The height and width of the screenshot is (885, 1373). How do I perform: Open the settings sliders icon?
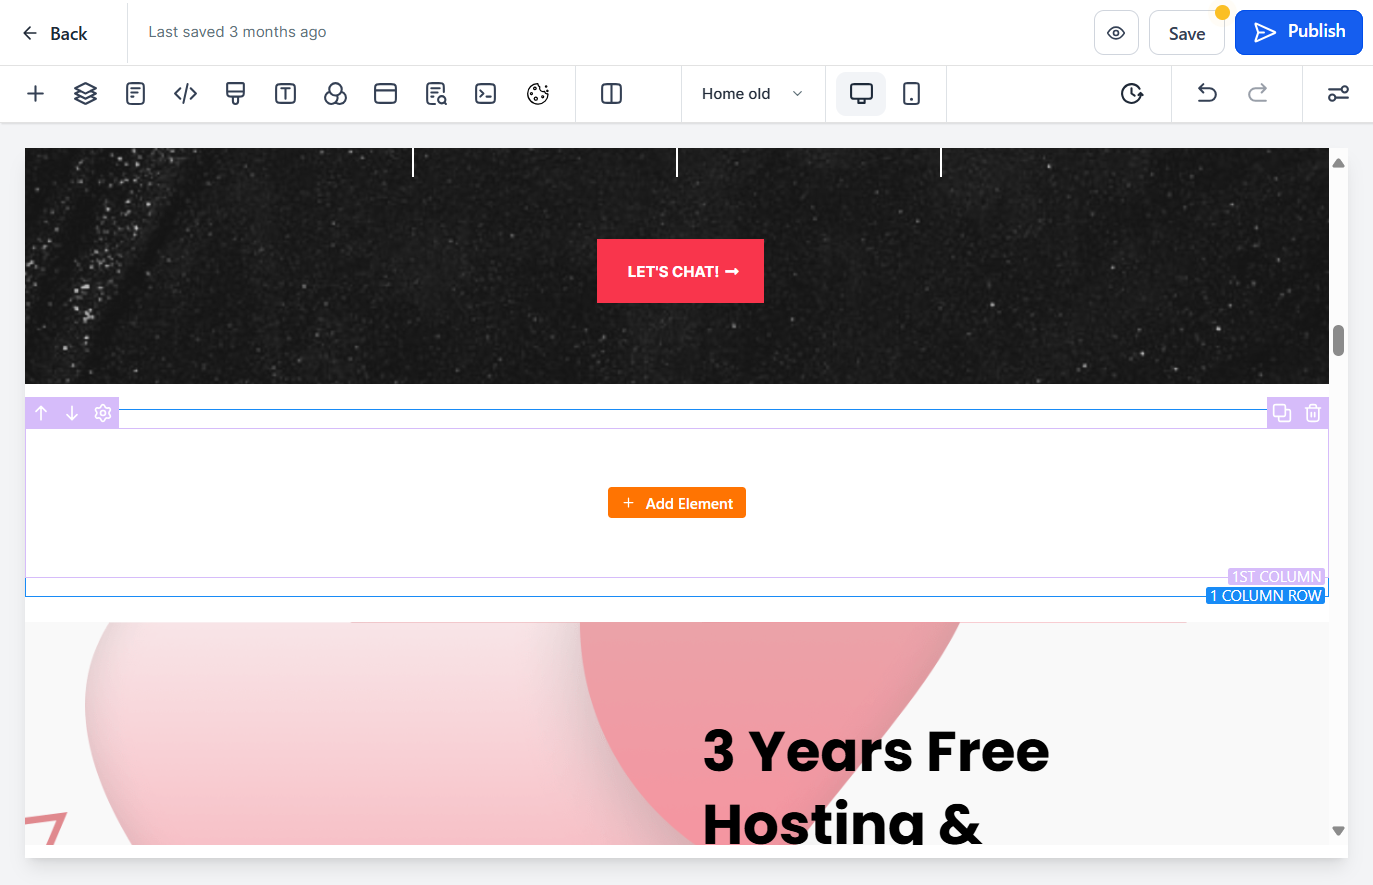click(1338, 94)
